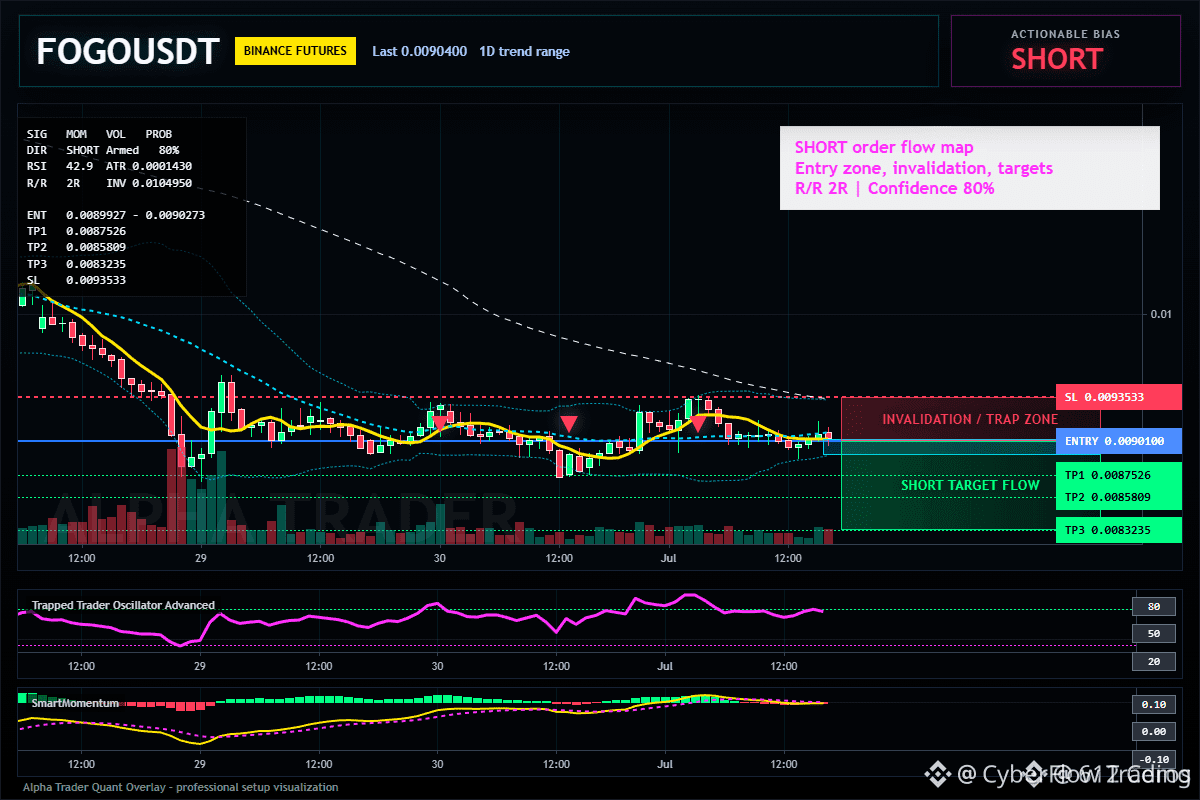The width and height of the screenshot is (1200, 800).
Task: Click the SmartMomentum 0.00 scale label
Action: [1152, 732]
